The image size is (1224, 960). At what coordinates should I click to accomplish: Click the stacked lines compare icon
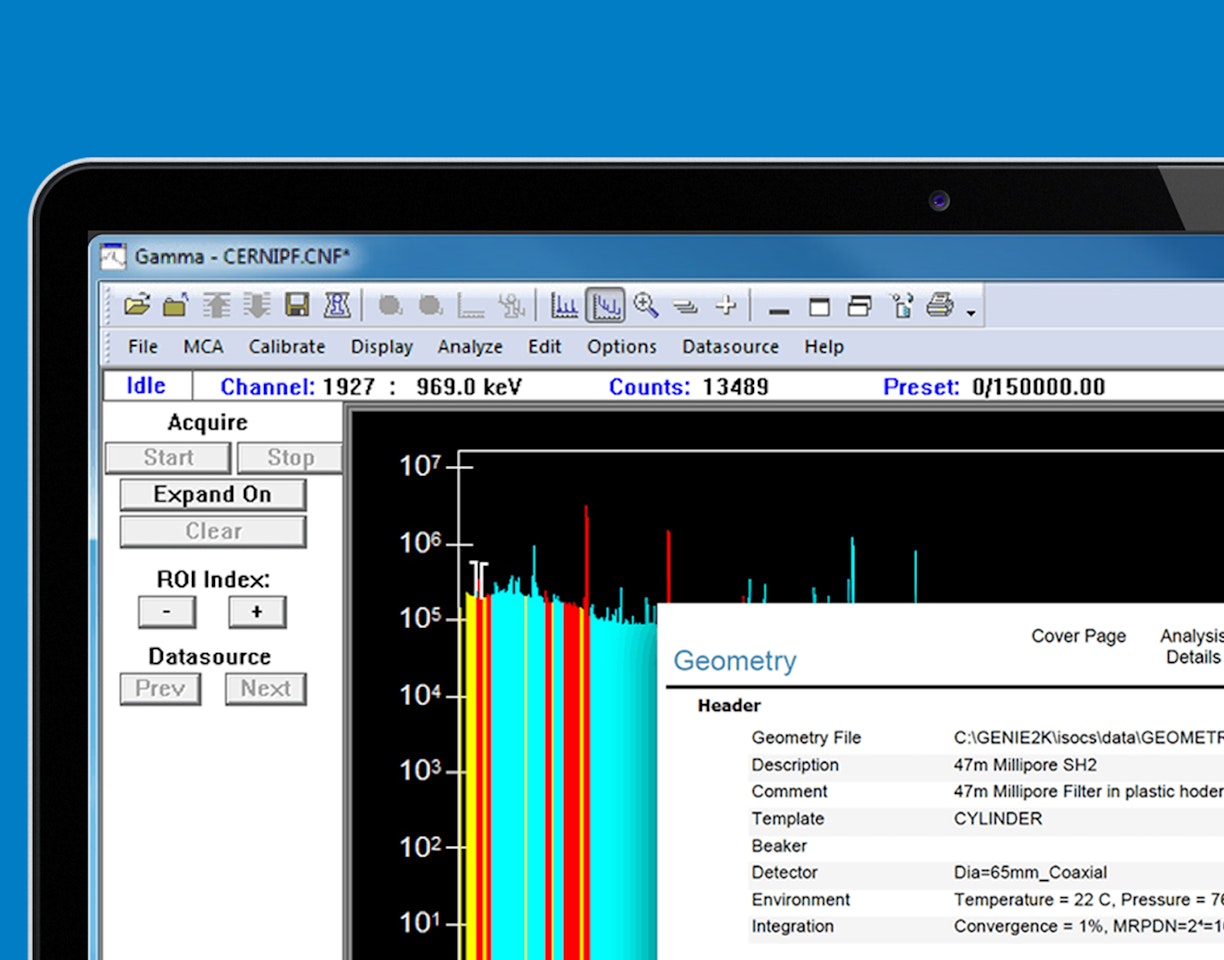click(x=685, y=306)
